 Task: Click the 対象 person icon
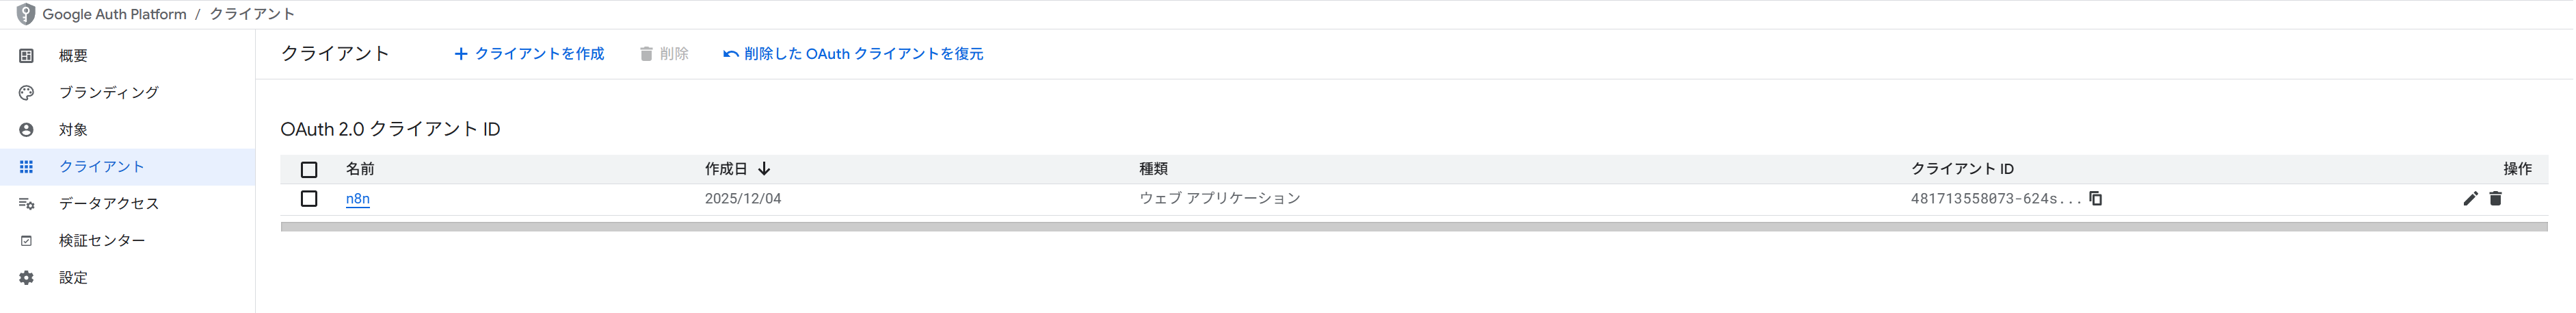27,130
